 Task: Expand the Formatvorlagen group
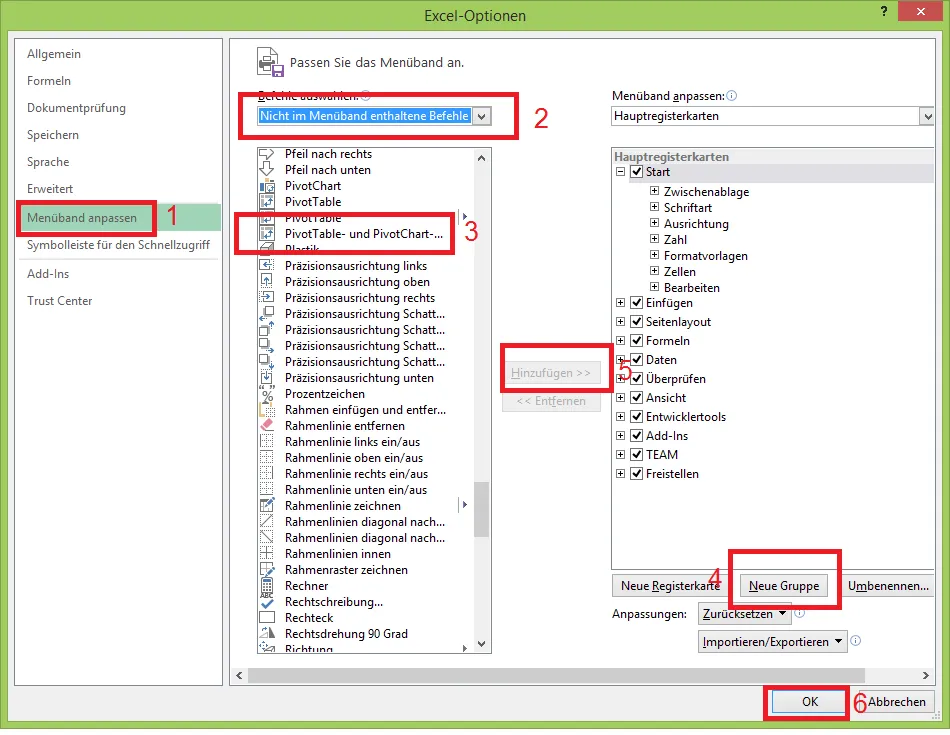(654, 255)
